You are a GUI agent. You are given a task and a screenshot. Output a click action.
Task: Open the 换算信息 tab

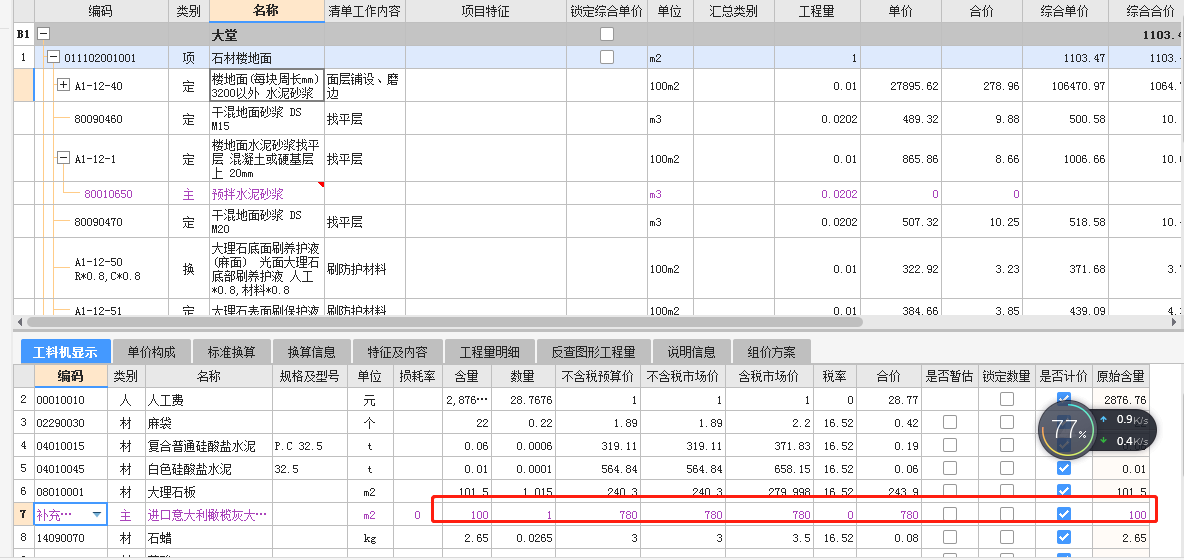tap(312, 352)
